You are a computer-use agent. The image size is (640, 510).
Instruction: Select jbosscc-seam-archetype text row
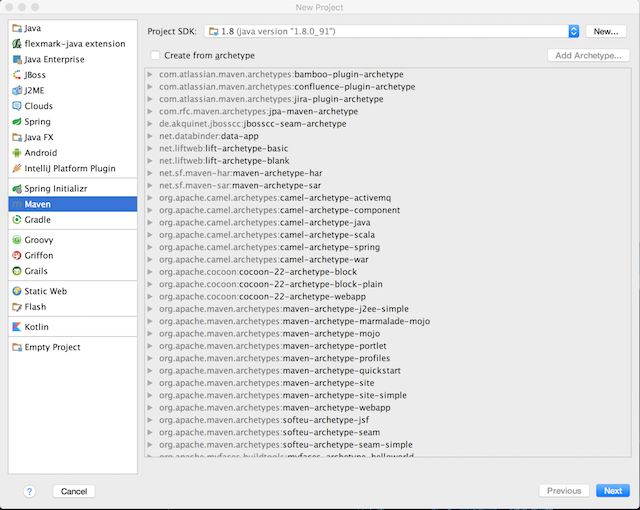pyautogui.click(x=388, y=124)
